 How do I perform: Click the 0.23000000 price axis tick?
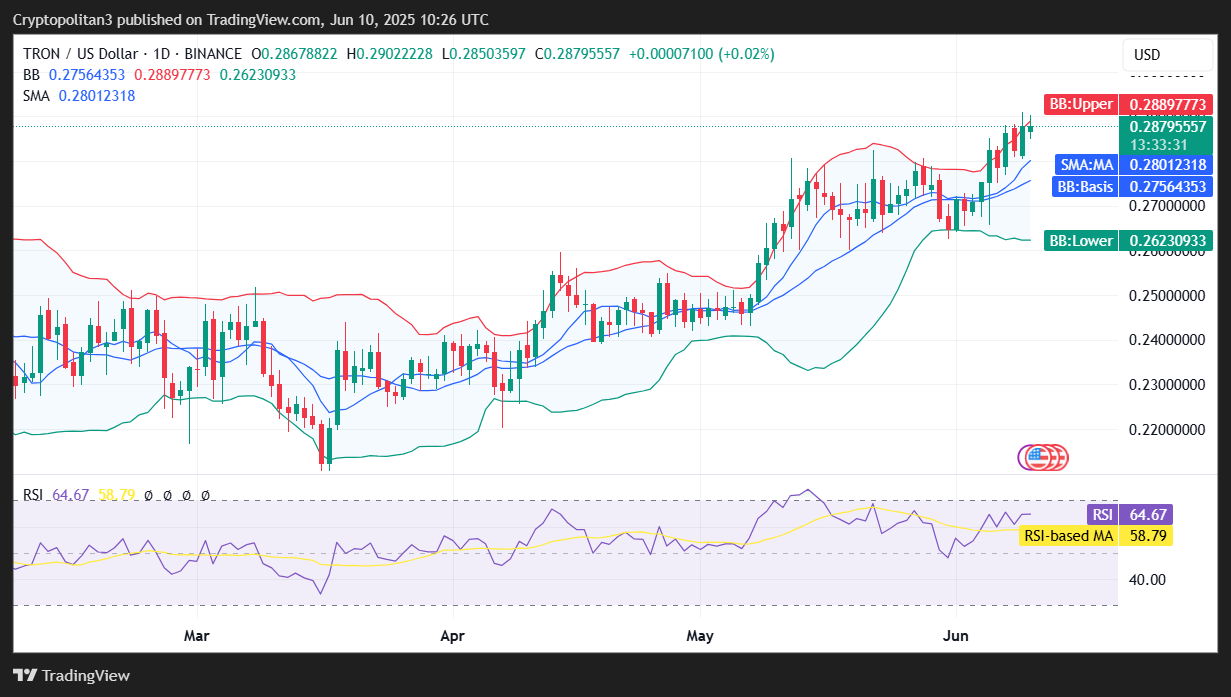(1168, 384)
